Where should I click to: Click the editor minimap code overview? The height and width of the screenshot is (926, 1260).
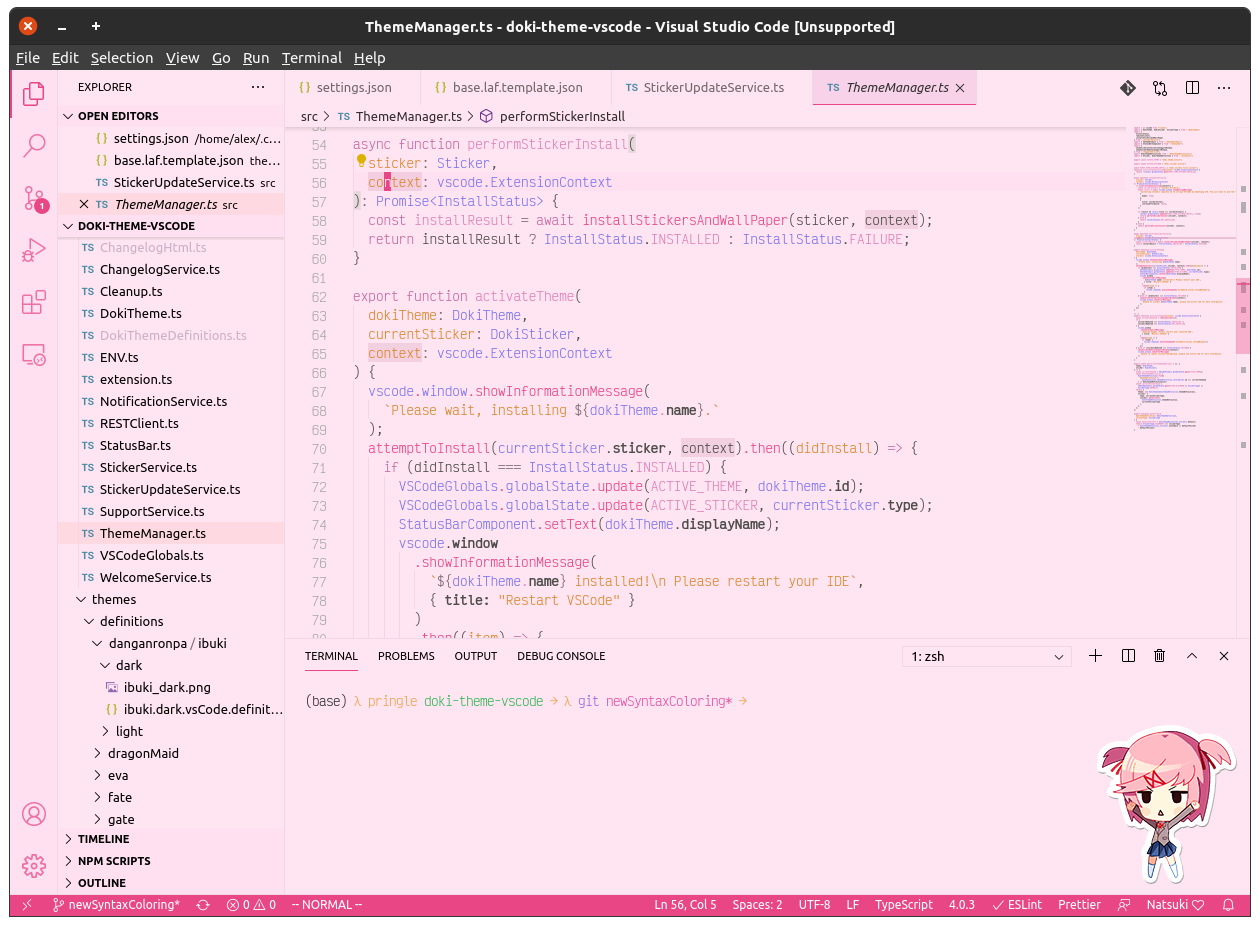click(x=1183, y=280)
